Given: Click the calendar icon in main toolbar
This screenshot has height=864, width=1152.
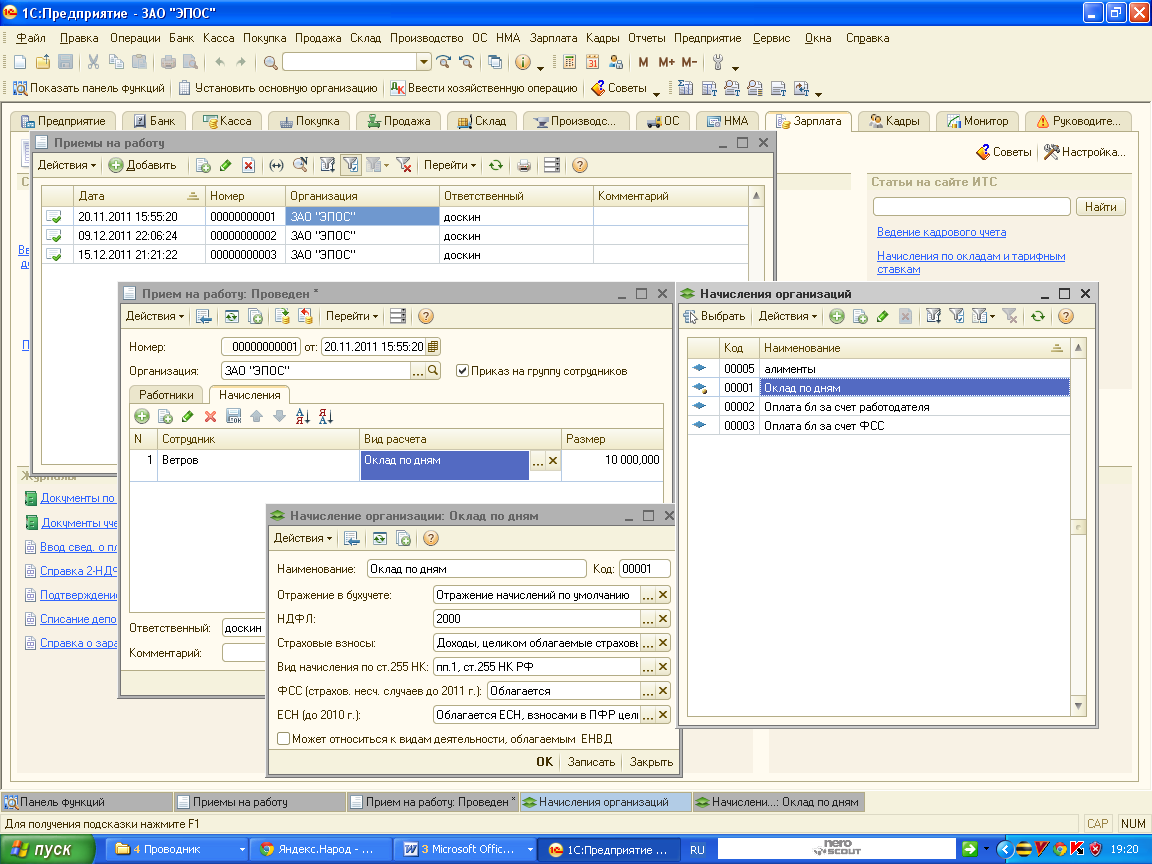Looking at the screenshot, I should pos(592,62).
